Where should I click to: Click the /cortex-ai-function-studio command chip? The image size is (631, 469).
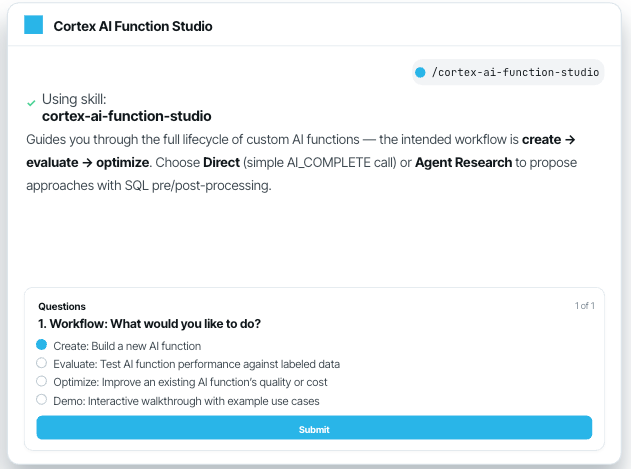(508, 72)
